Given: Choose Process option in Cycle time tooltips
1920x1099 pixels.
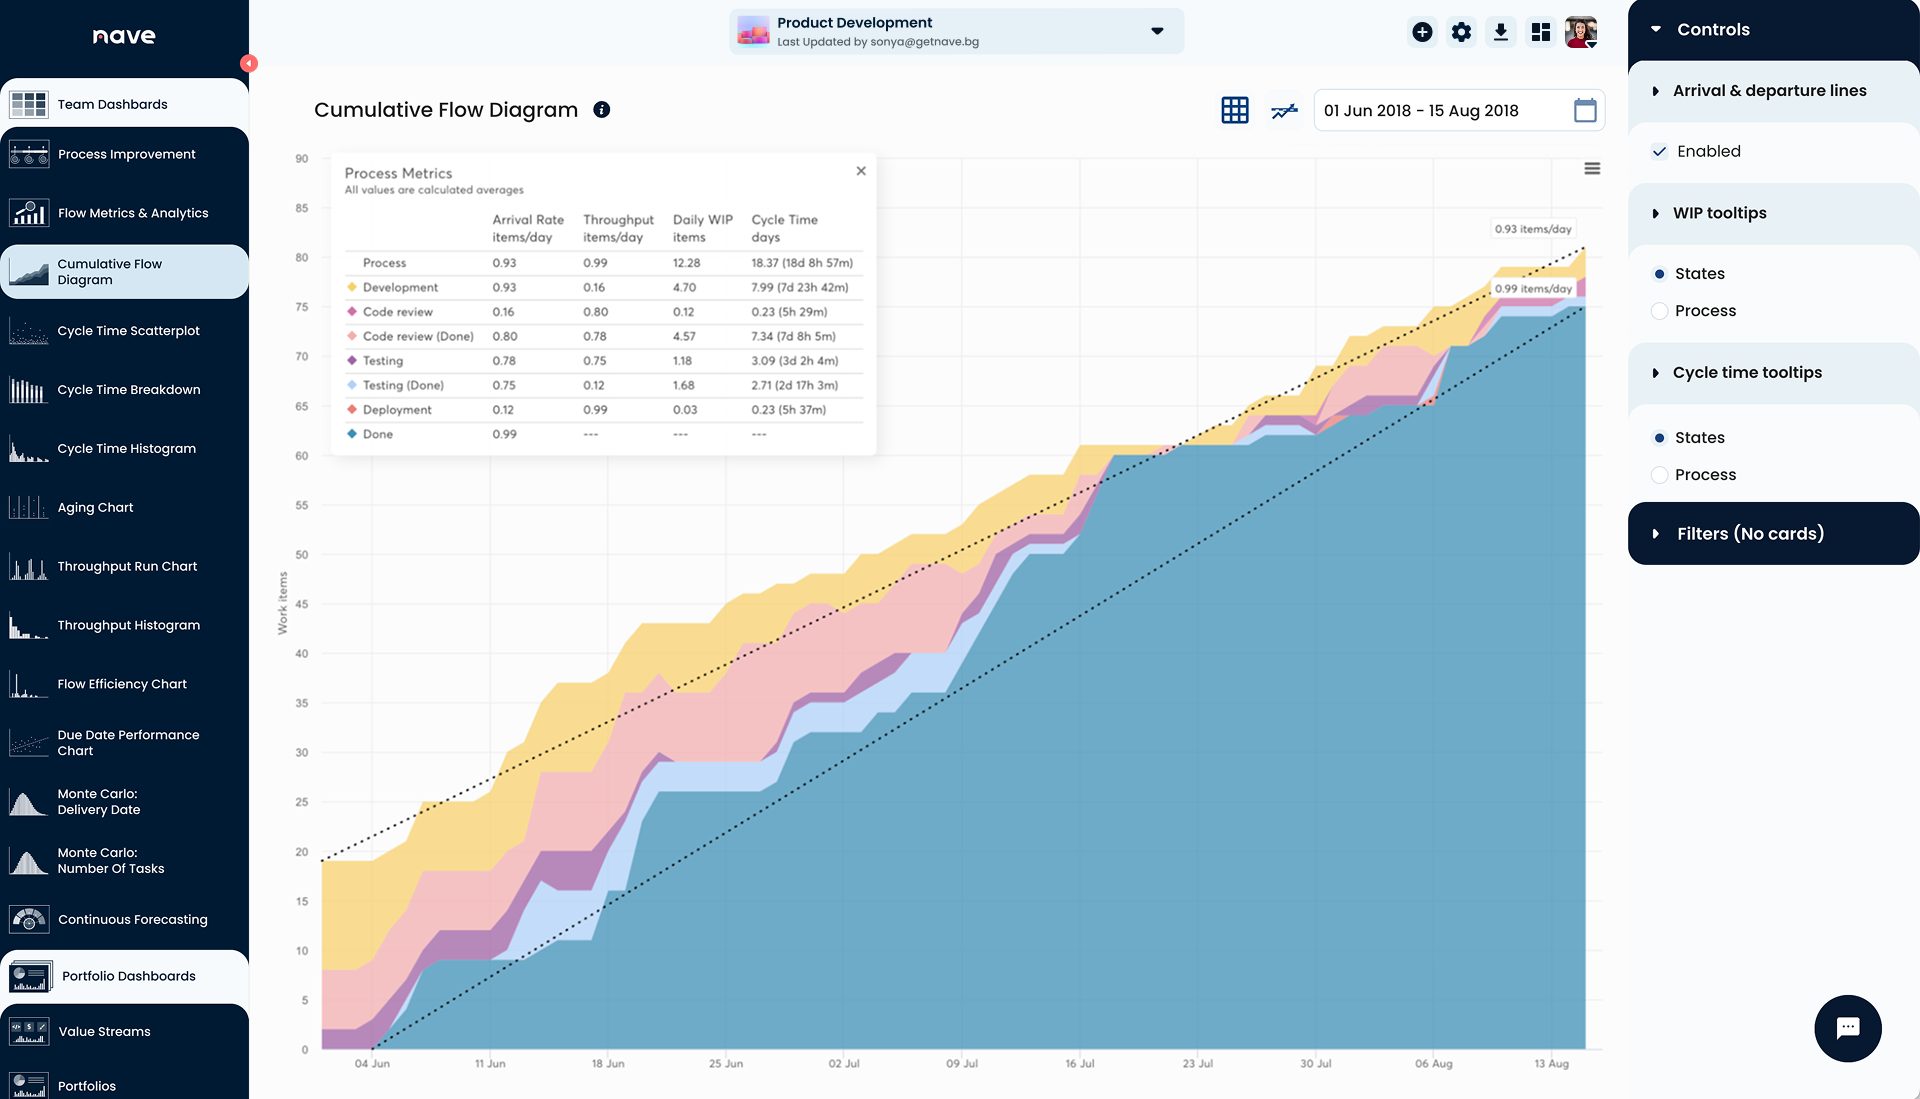Looking at the screenshot, I should (x=1660, y=475).
